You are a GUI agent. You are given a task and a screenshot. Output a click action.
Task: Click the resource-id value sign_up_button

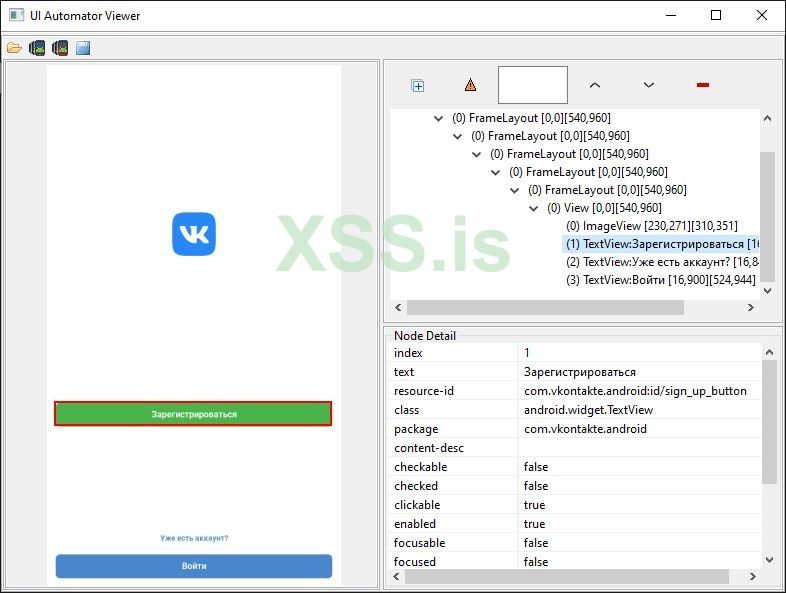tap(635, 391)
